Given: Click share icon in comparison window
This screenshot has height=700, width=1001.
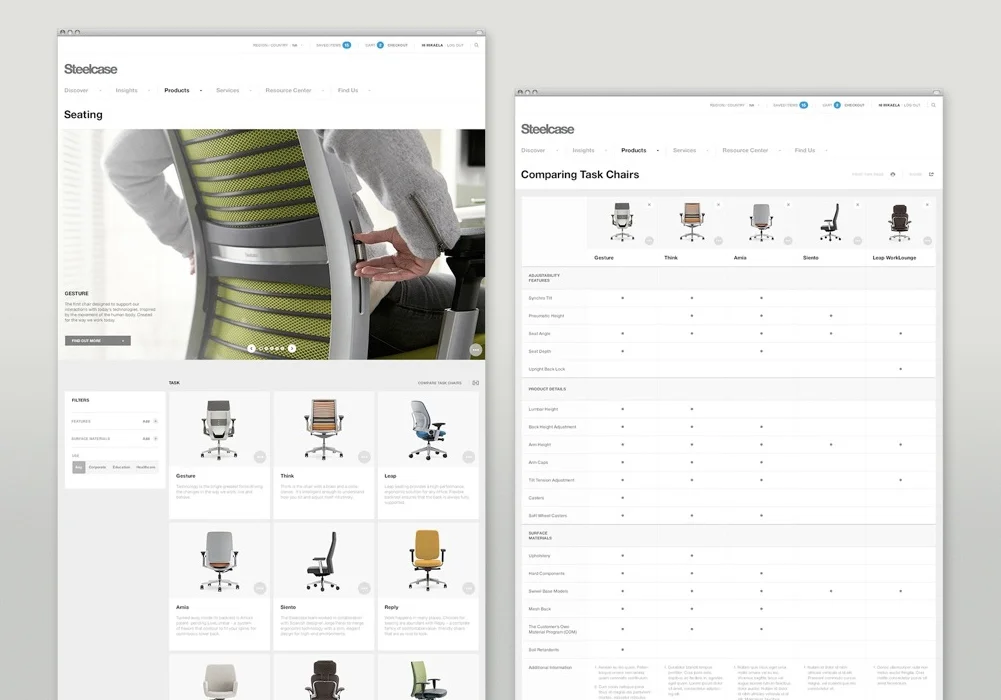Looking at the screenshot, I should pyautogui.click(x=931, y=174).
